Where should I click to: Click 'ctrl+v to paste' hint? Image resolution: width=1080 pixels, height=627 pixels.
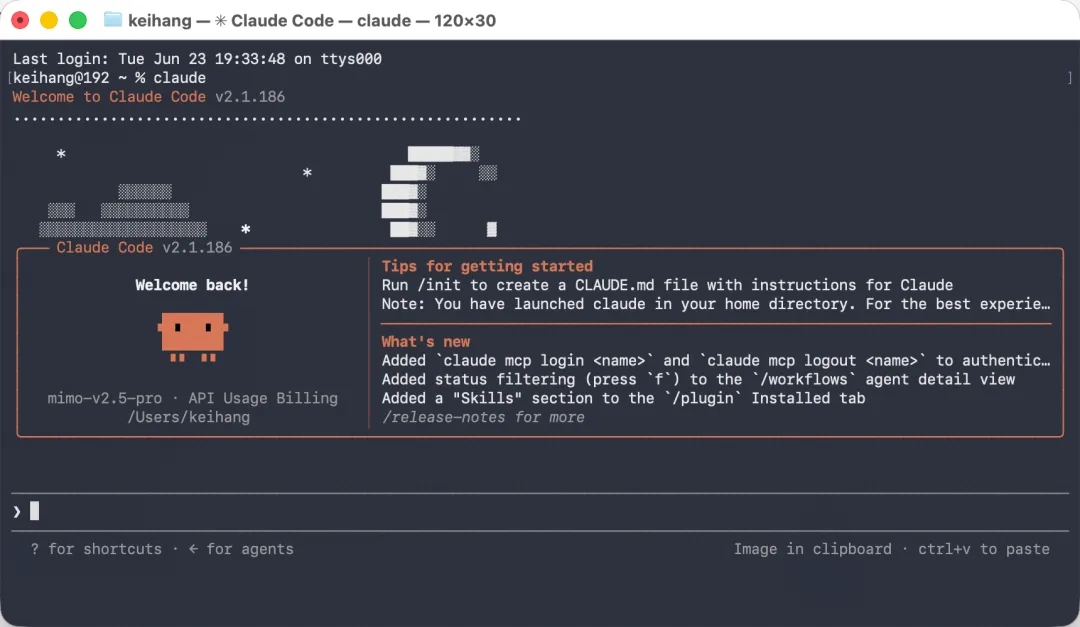point(984,548)
